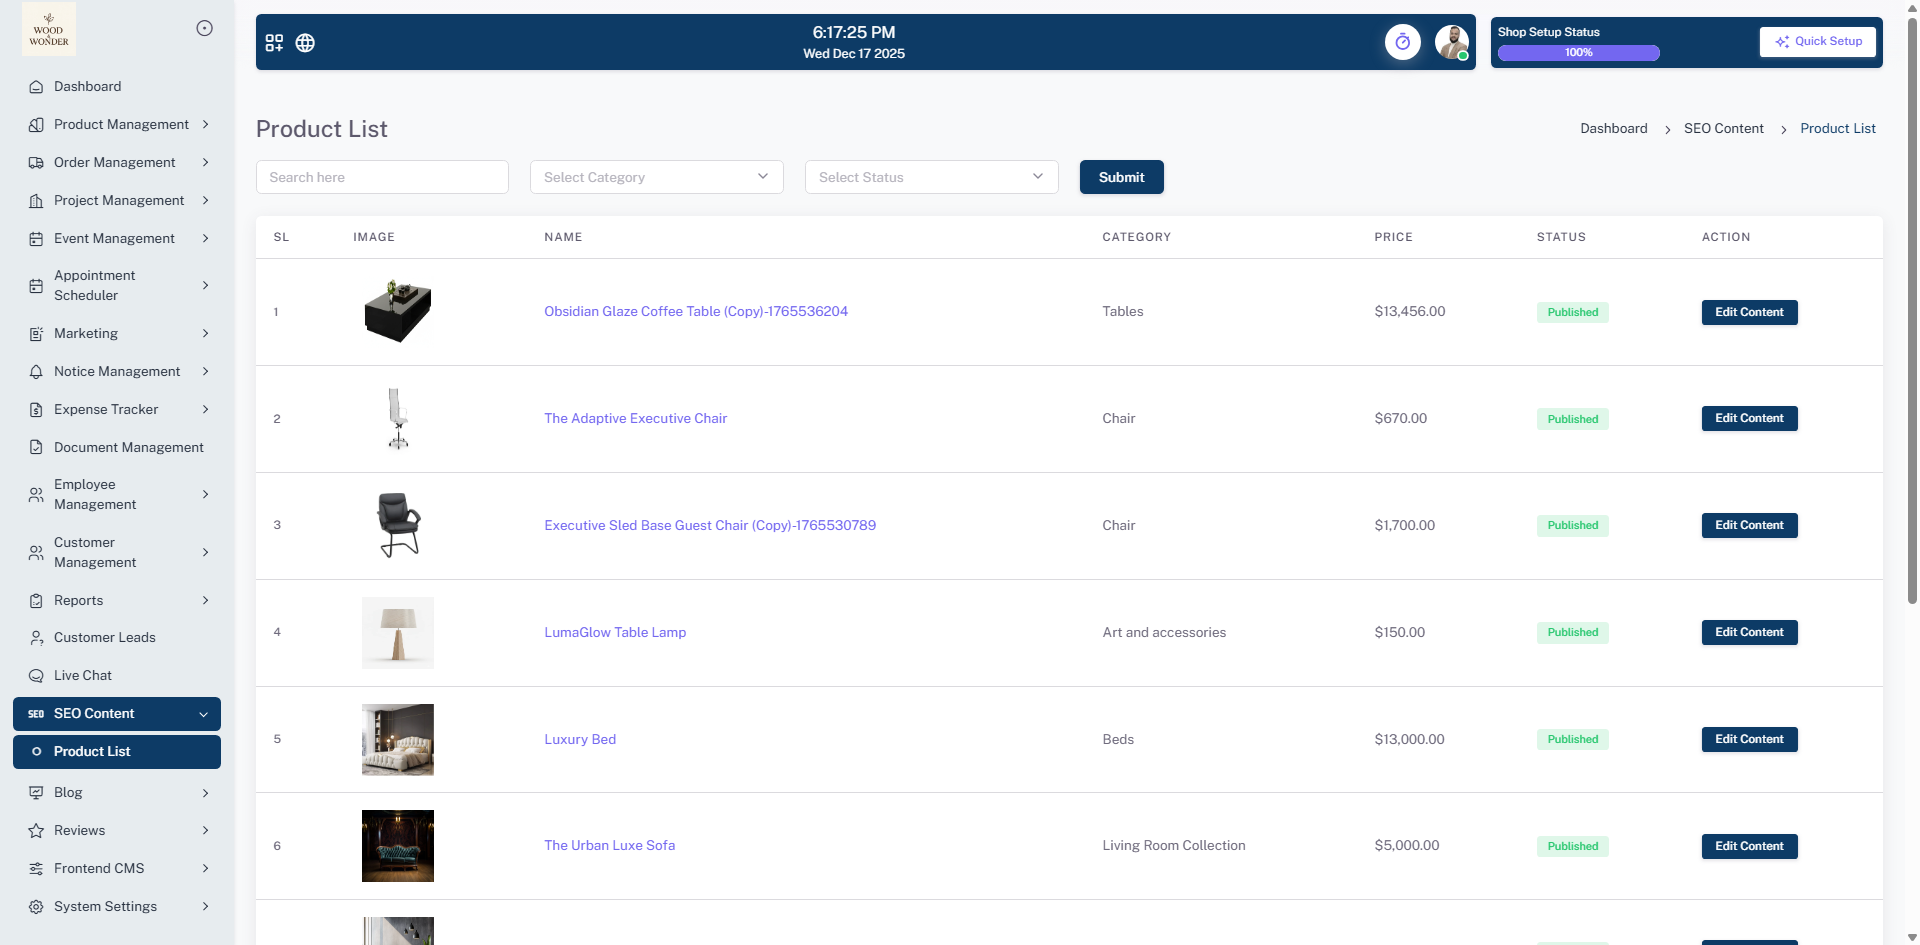Open Live Chat in the sidebar
The image size is (1920, 945).
tap(82, 676)
